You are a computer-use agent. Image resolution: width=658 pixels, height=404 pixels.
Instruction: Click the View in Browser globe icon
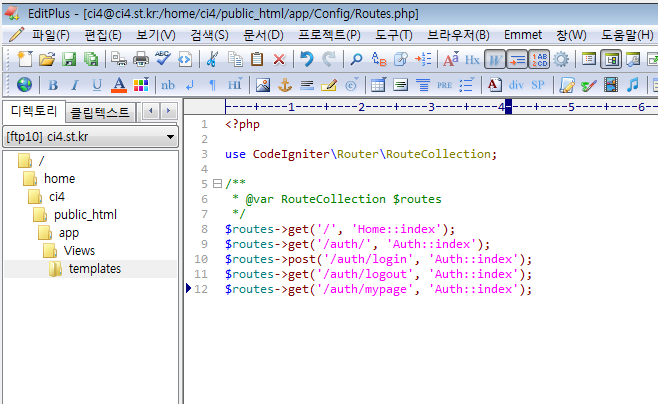(24, 85)
